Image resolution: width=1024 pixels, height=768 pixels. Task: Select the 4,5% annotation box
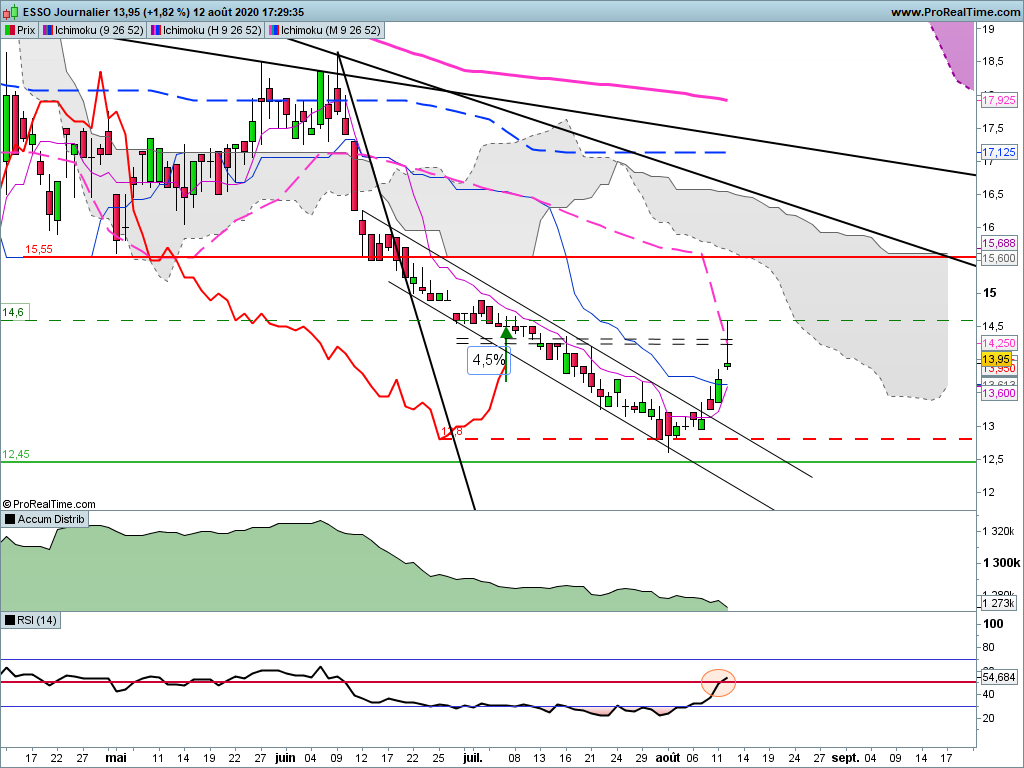point(488,360)
